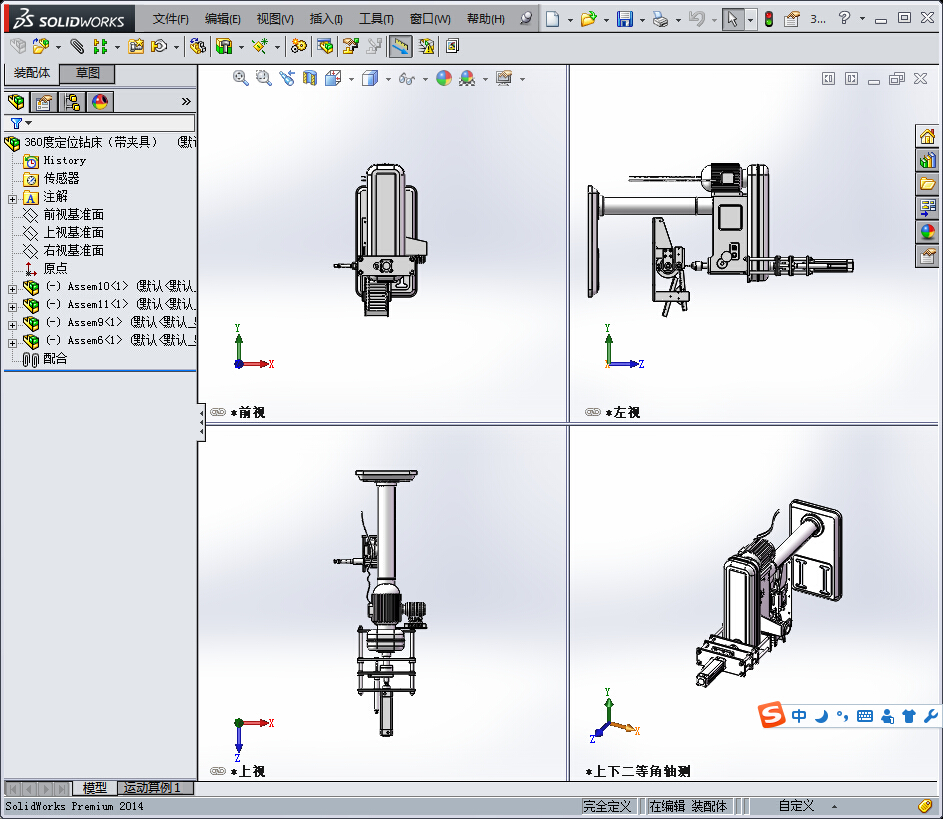This screenshot has height=819, width=943.
Task: Open the 插入(I) menu
Action: (326, 19)
